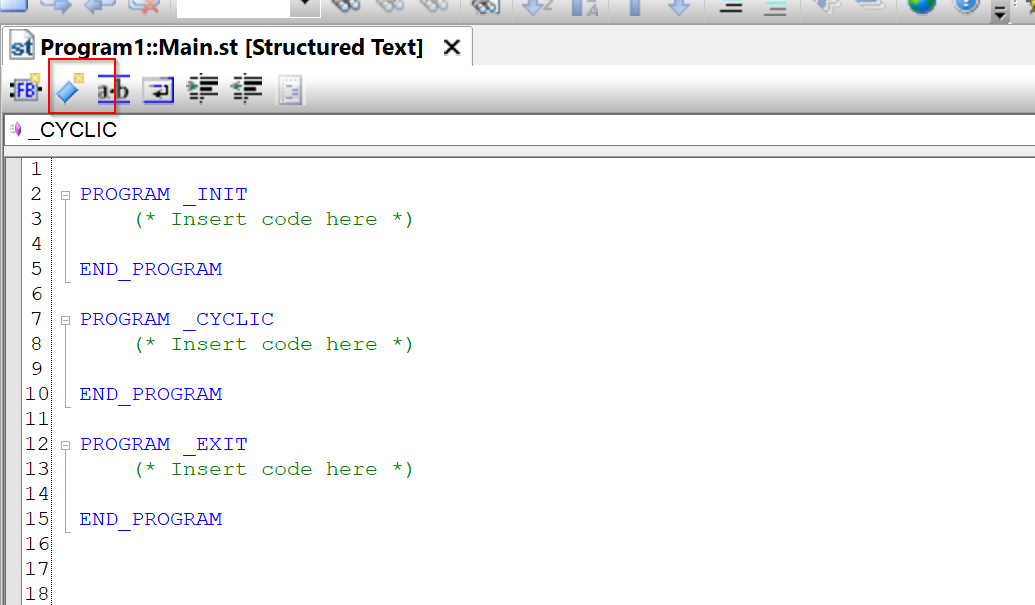1035x605 pixels.
Task: Decrease indent of selected lines icon
Action: pos(247,89)
